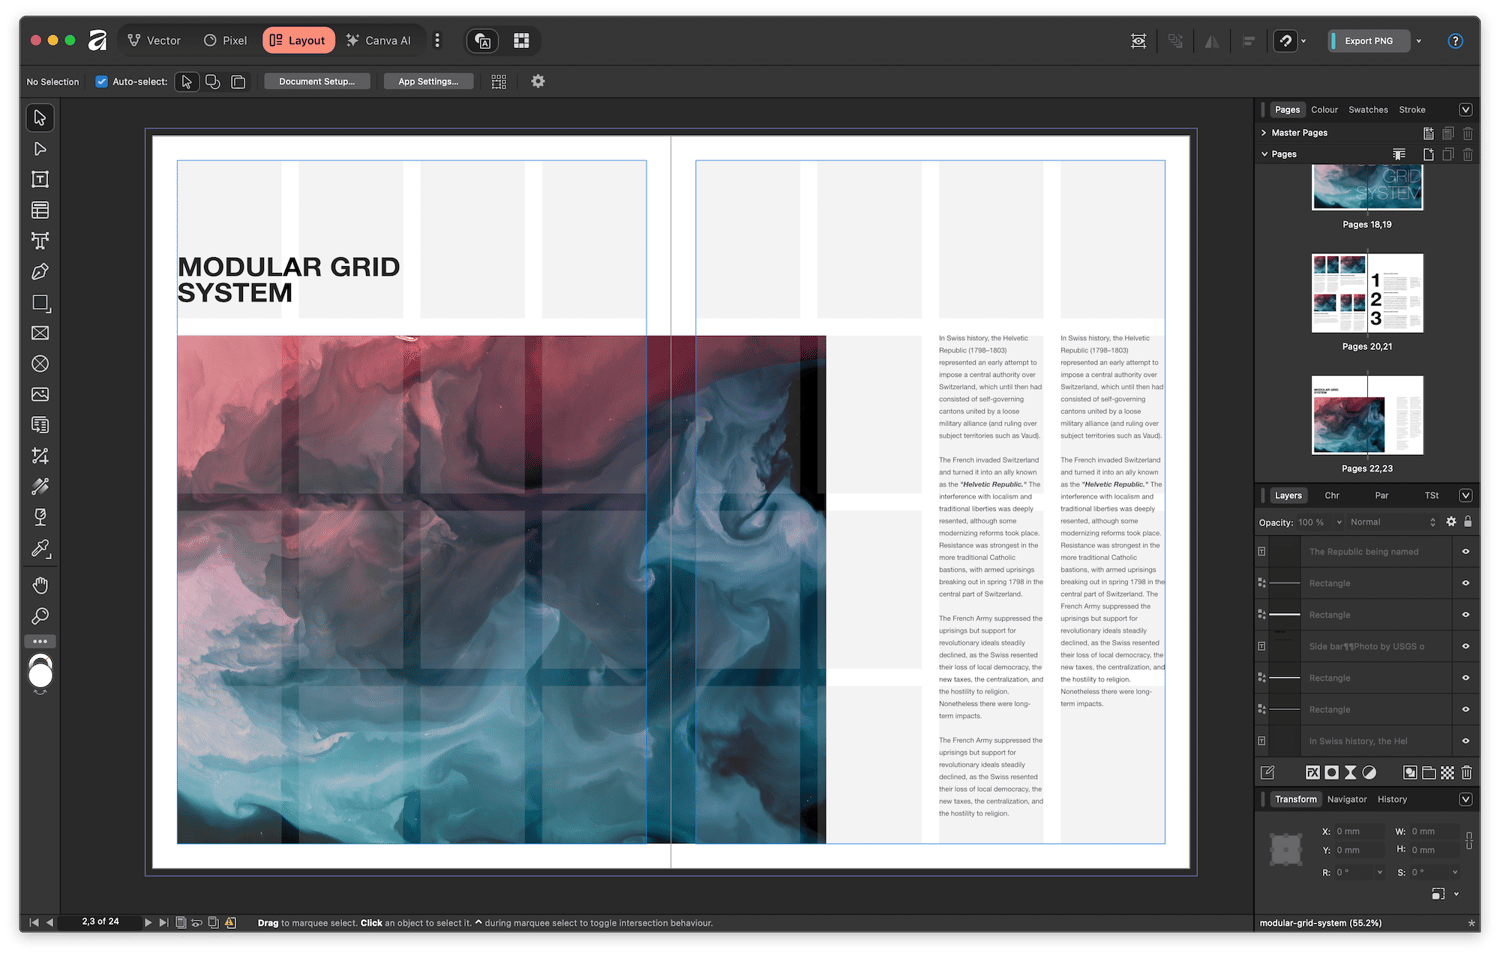Hide the 'Side bar' text layer
Screen dimensions: 1500x955
click(x=1466, y=646)
